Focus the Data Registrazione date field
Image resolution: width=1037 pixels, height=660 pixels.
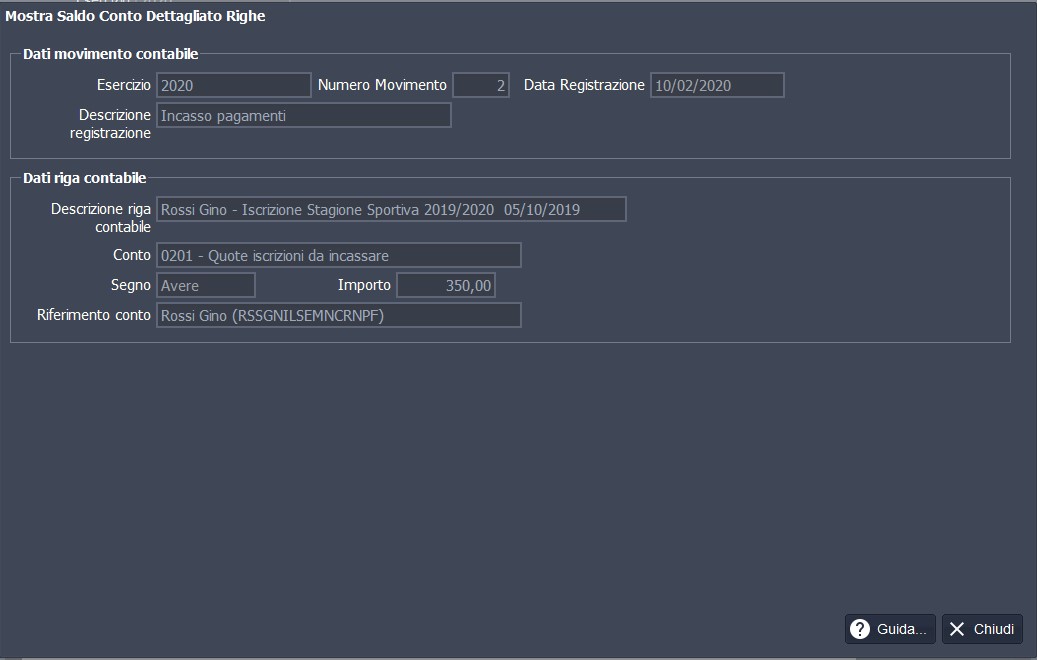(x=717, y=85)
